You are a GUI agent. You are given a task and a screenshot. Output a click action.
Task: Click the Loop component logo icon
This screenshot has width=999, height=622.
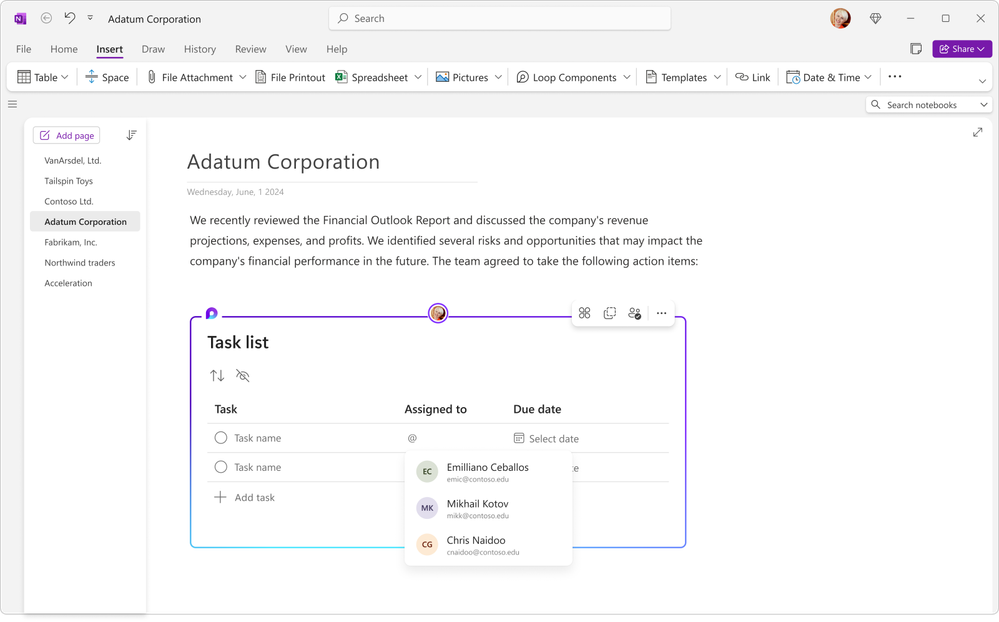(x=212, y=313)
